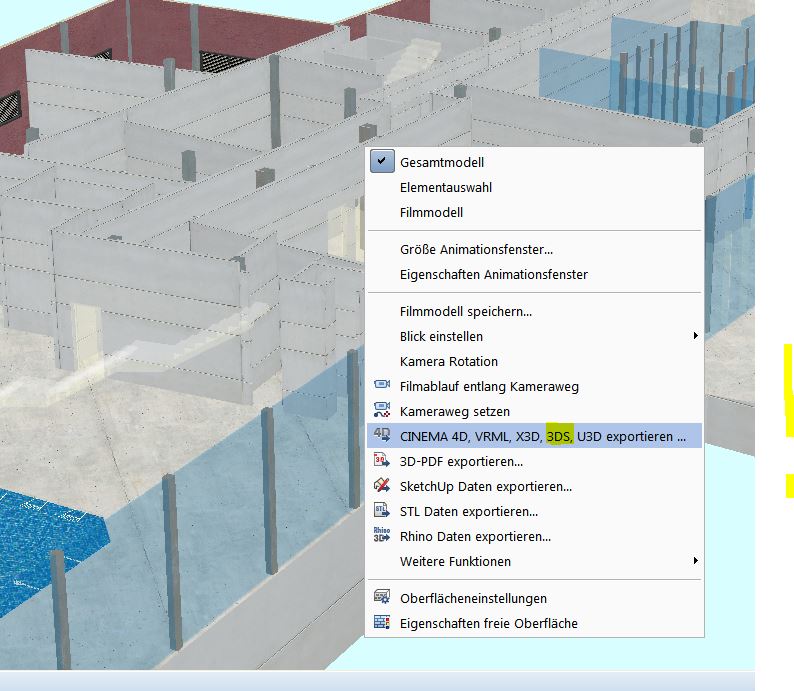Toggle the Gesamtmodell checkmark
The height and width of the screenshot is (691, 794).
click(381, 162)
